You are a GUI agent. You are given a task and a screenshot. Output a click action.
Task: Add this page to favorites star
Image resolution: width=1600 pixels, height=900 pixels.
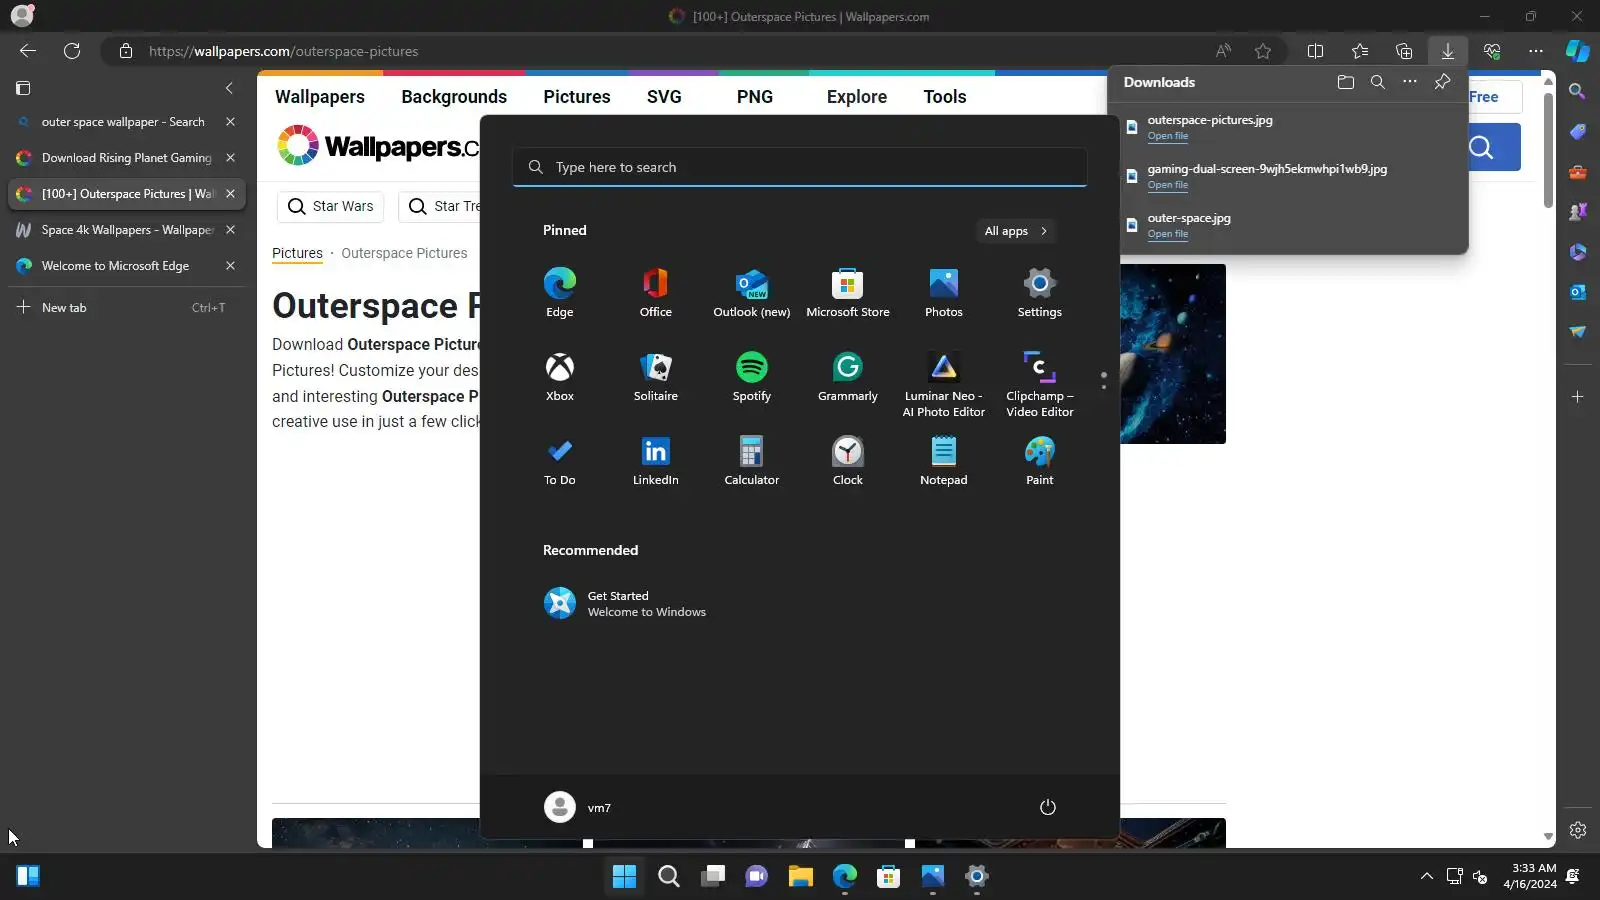(x=1263, y=51)
